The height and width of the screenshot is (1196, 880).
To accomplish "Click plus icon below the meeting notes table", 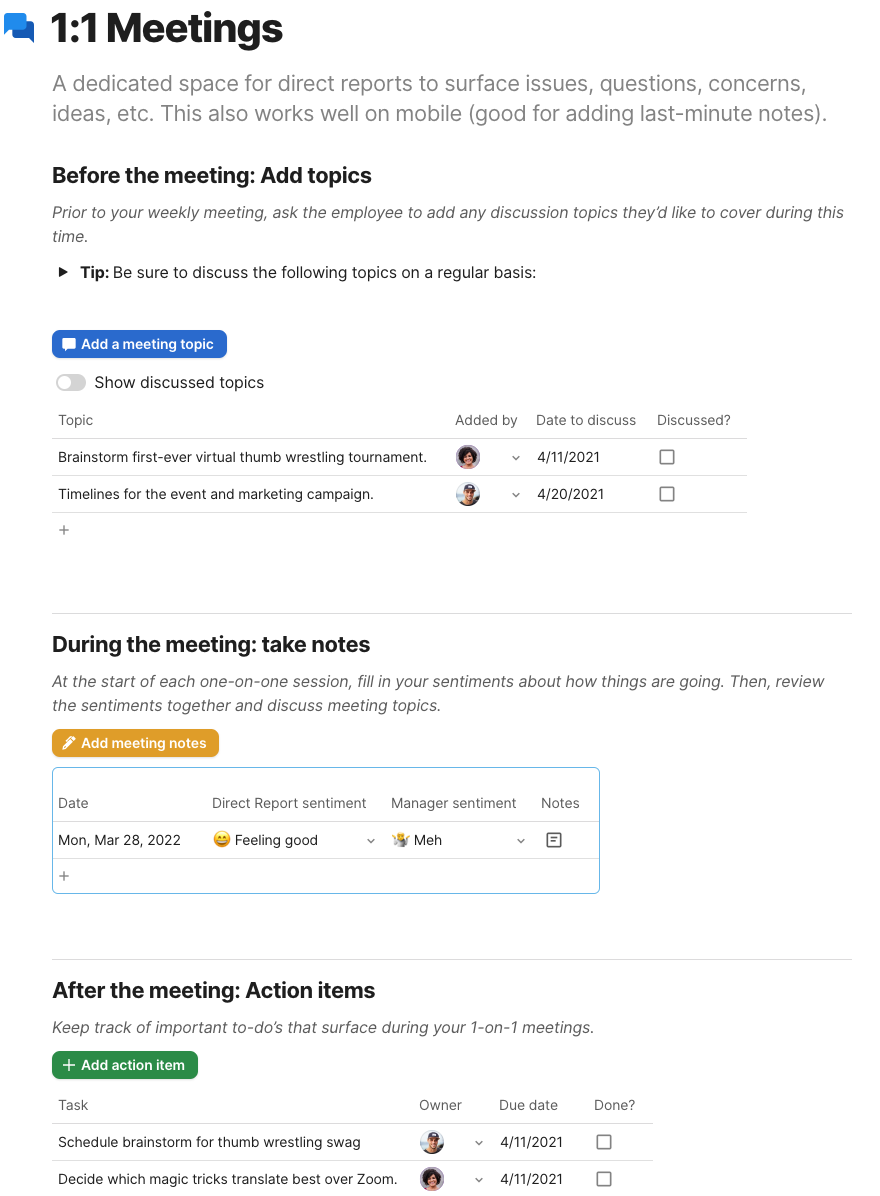I will [64, 876].
